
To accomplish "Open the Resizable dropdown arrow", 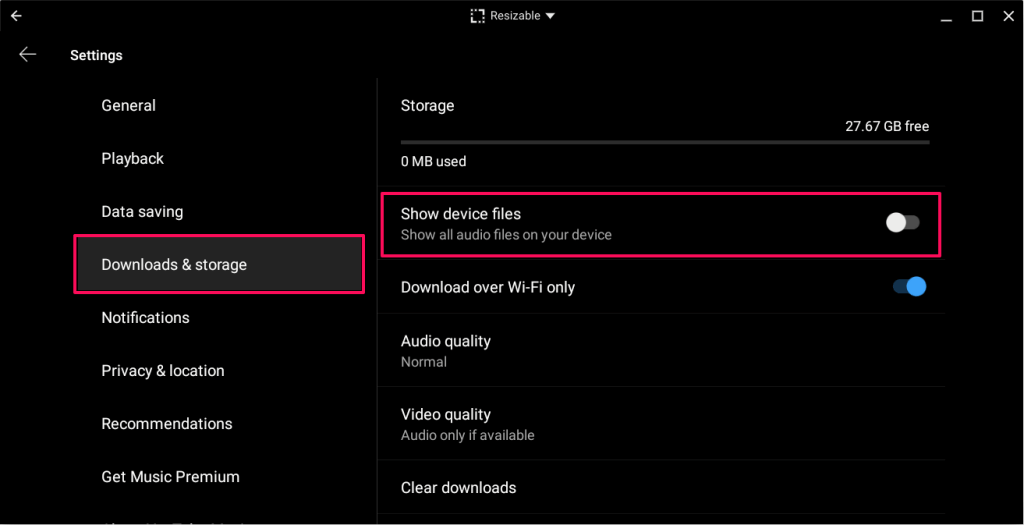I will pos(550,16).
